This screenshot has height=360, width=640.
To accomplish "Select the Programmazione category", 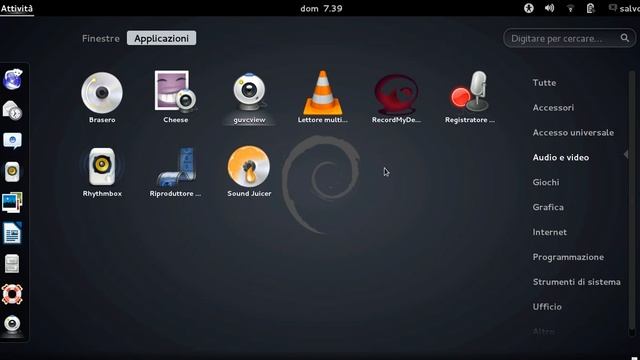I will [x=568, y=257].
